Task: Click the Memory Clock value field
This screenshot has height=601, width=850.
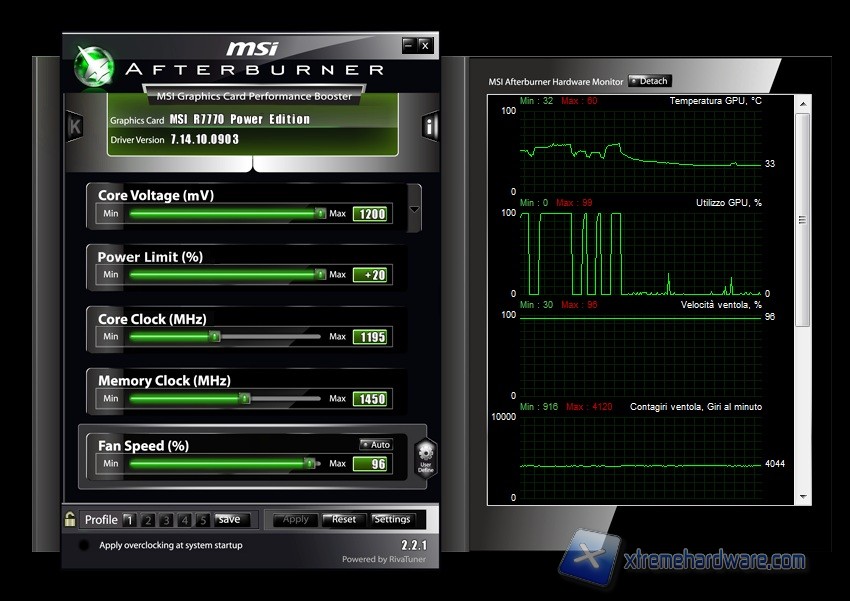Action: [370, 399]
